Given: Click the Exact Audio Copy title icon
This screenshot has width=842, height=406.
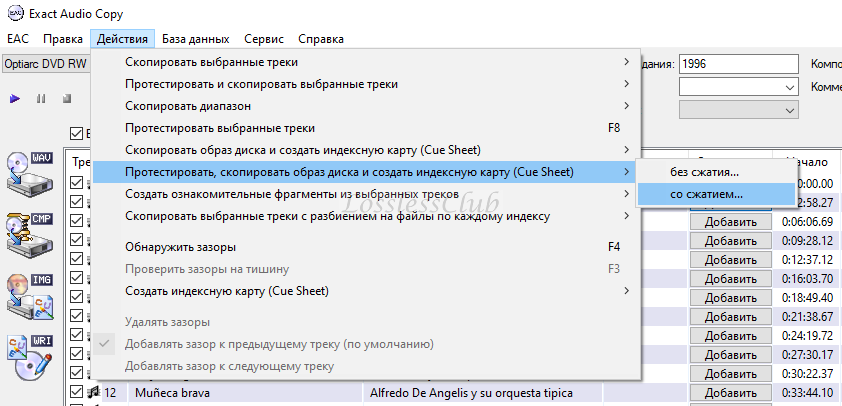Looking at the screenshot, I should click(x=16, y=13).
